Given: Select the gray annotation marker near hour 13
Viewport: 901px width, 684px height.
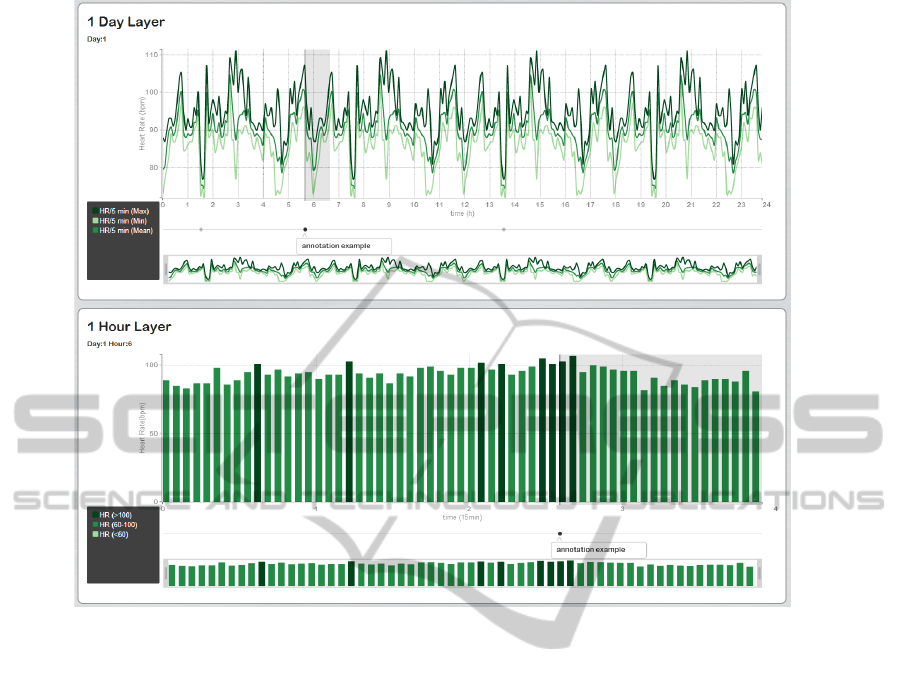Looking at the screenshot, I should click(x=504, y=229).
